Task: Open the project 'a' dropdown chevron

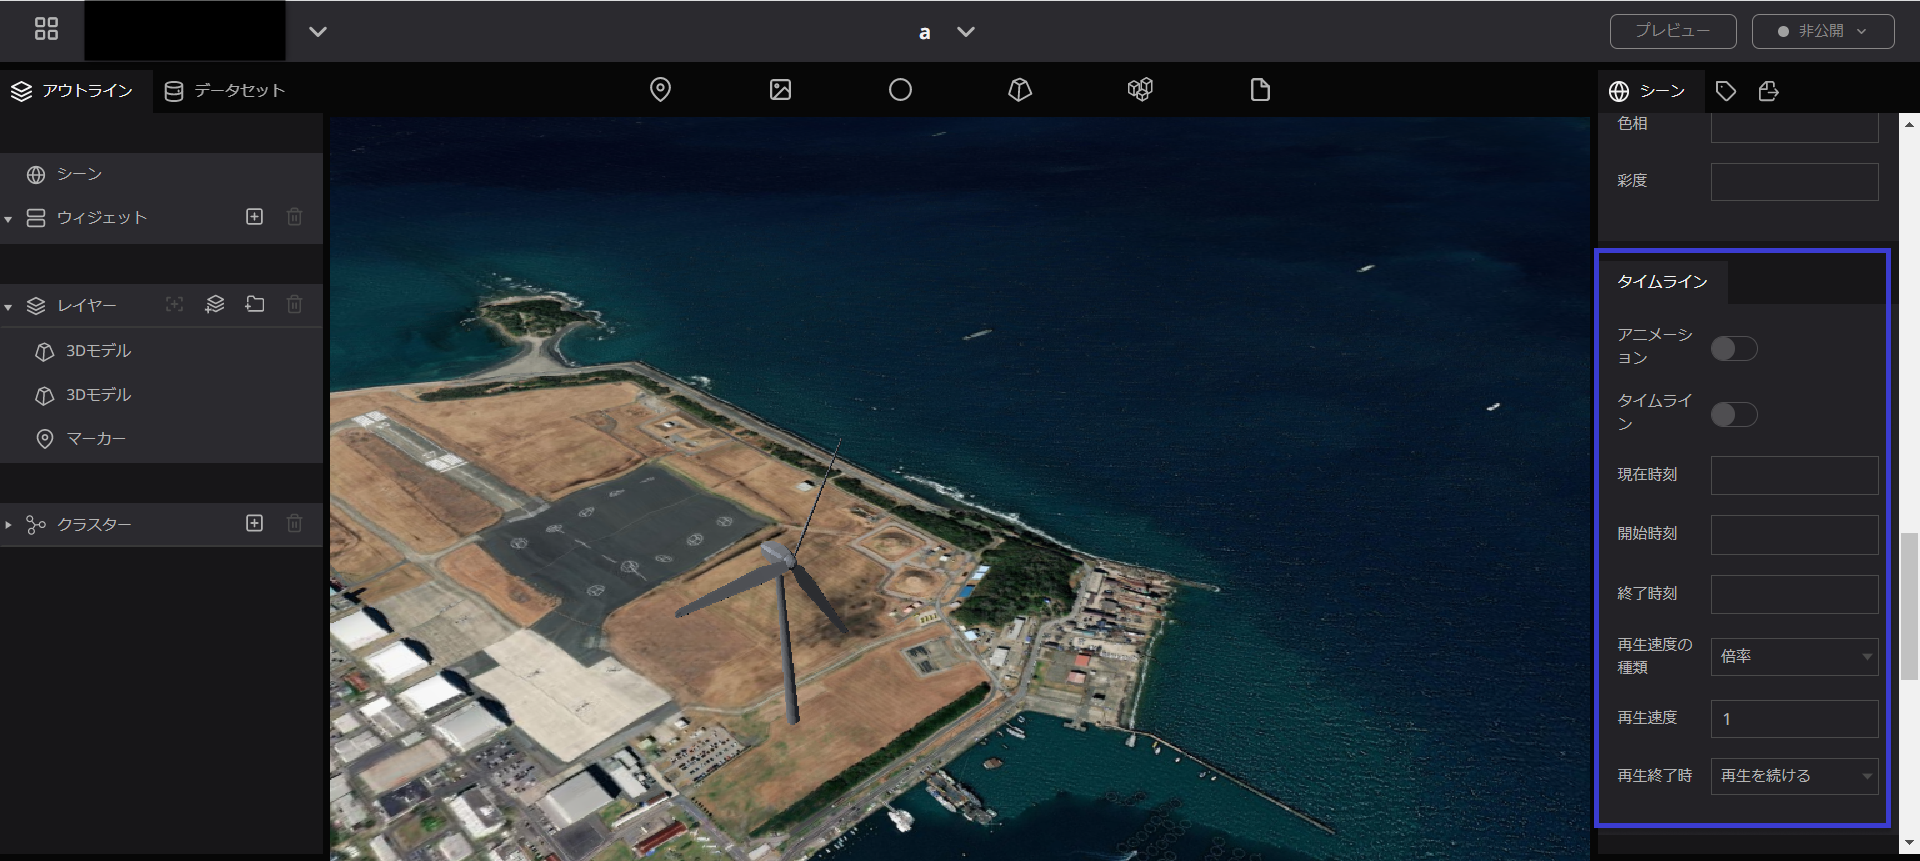Action: (966, 32)
